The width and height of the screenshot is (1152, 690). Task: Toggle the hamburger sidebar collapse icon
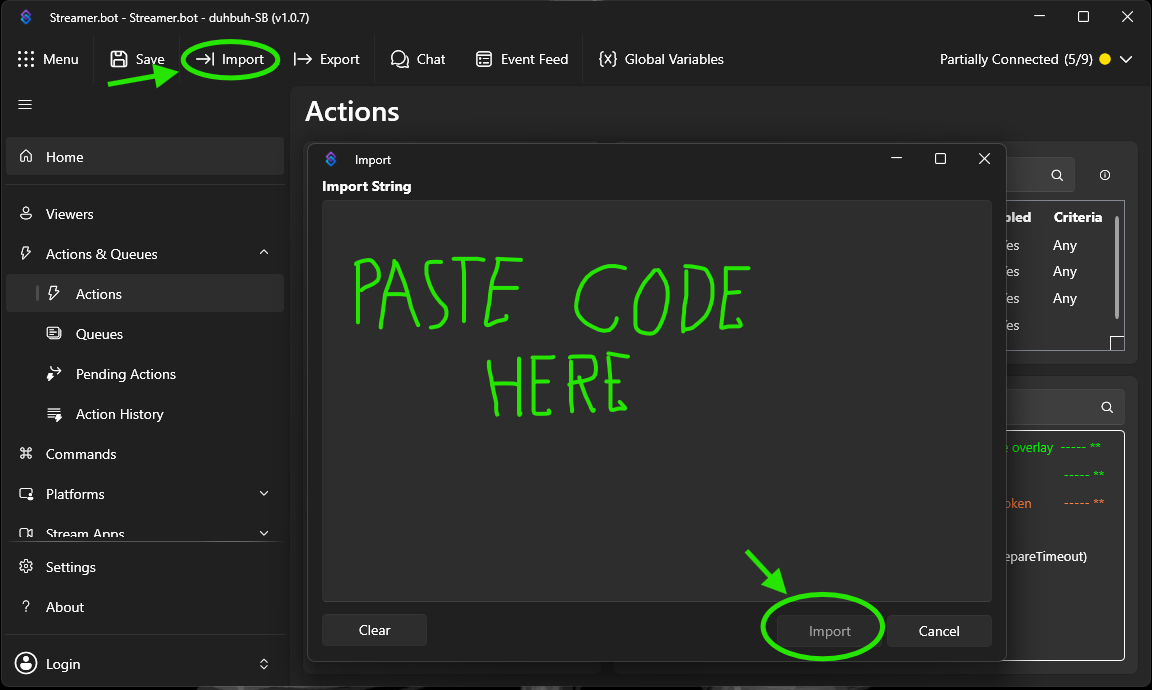point(25,104)
